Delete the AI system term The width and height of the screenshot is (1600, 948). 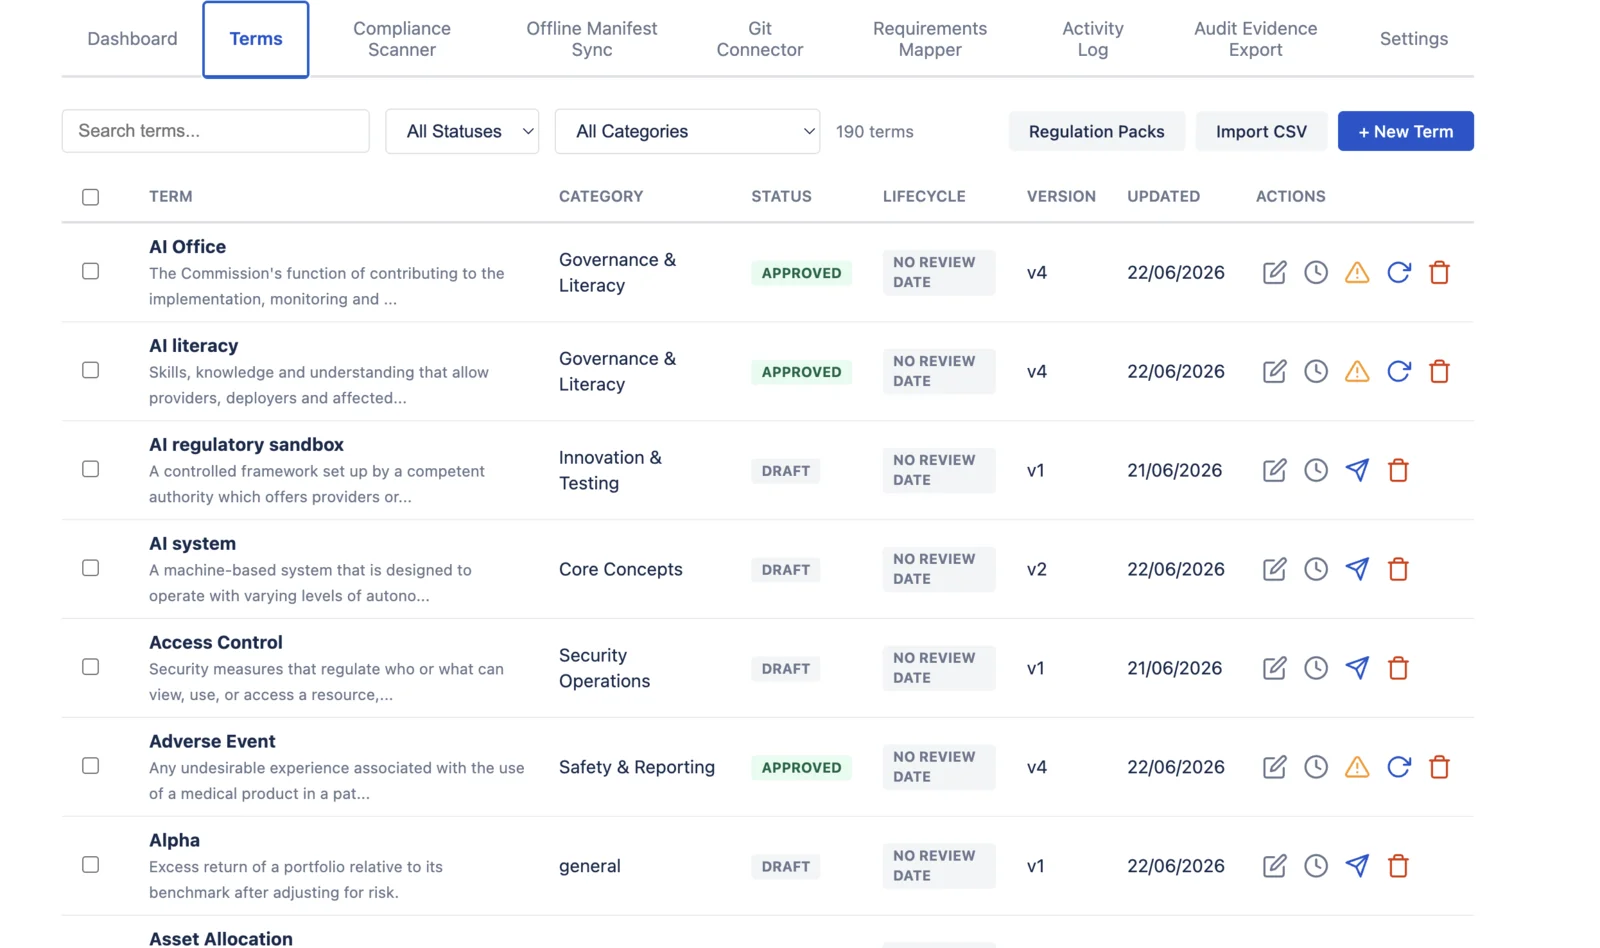click(1399, 569)
